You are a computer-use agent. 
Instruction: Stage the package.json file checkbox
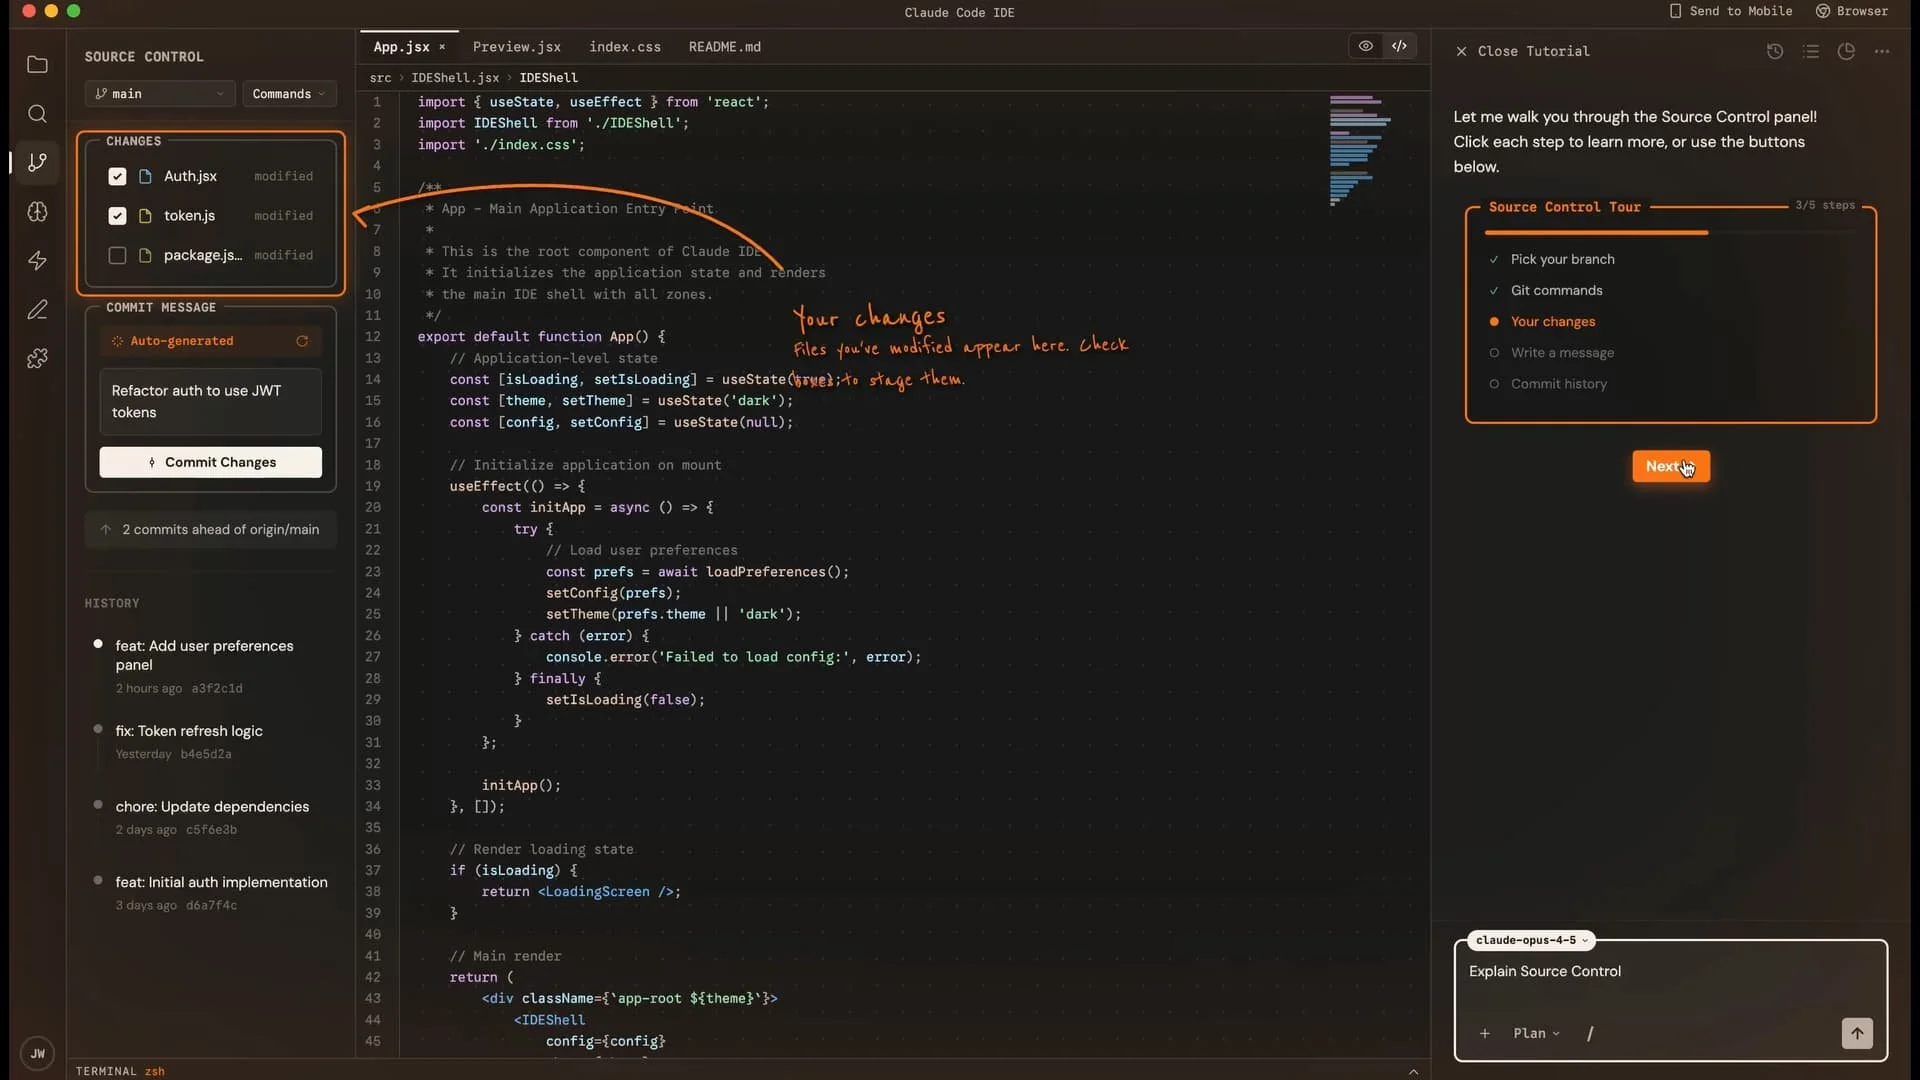(117, 255)
